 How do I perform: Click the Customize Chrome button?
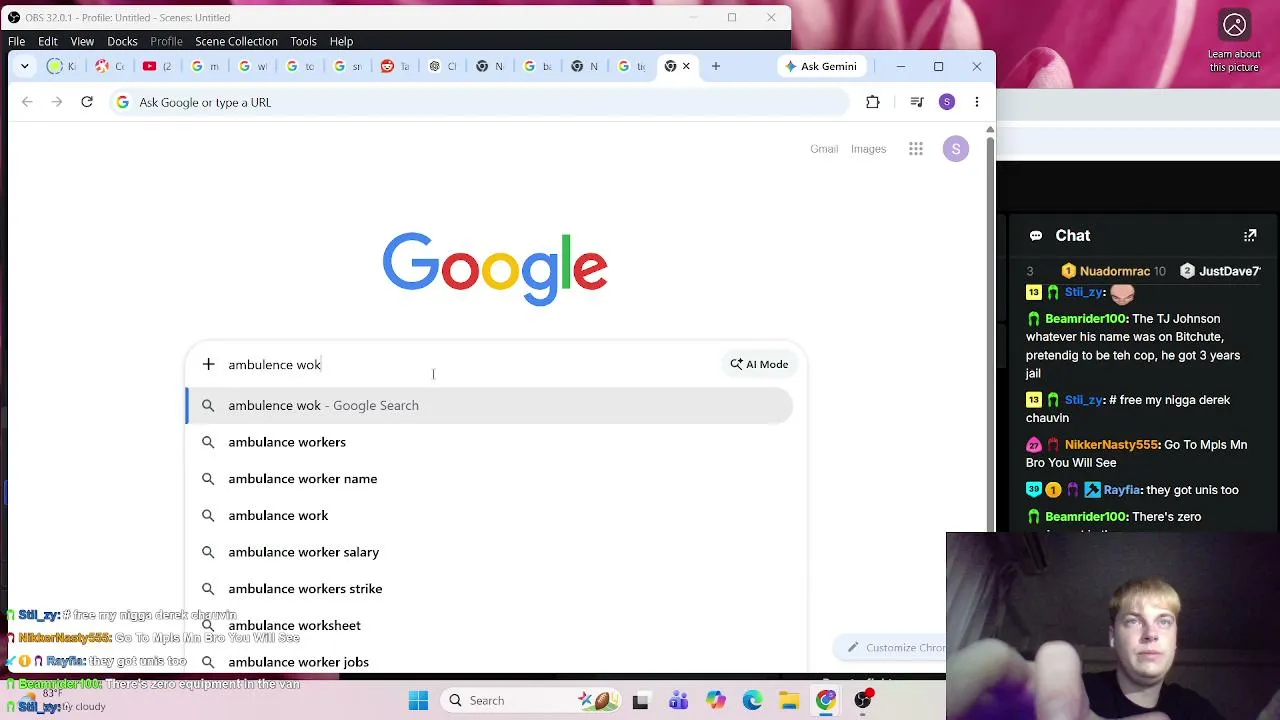[x=892, y=647]
